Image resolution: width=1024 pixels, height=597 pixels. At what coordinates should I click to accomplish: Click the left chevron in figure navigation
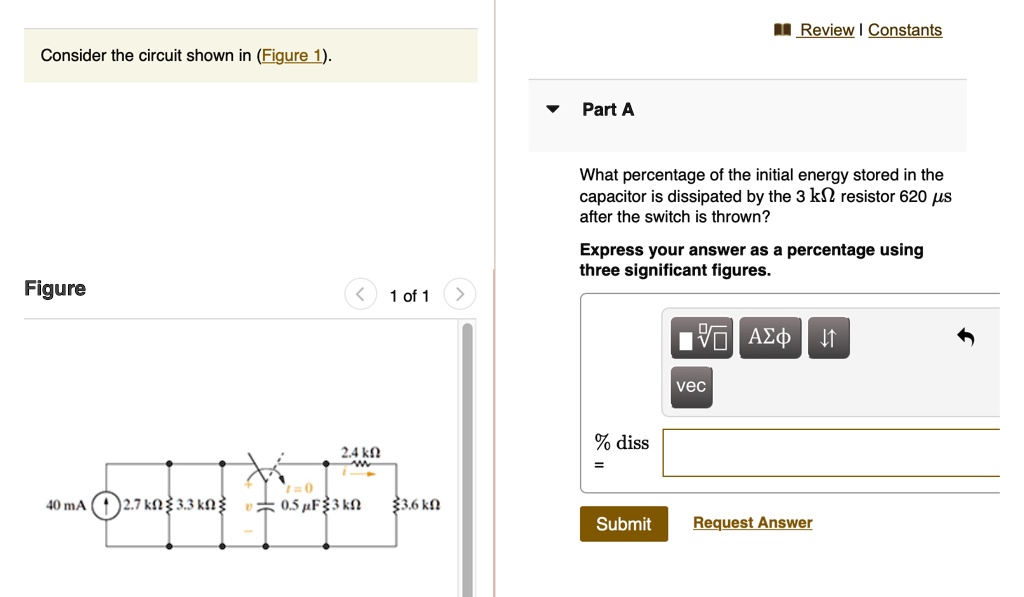(360, 294)
